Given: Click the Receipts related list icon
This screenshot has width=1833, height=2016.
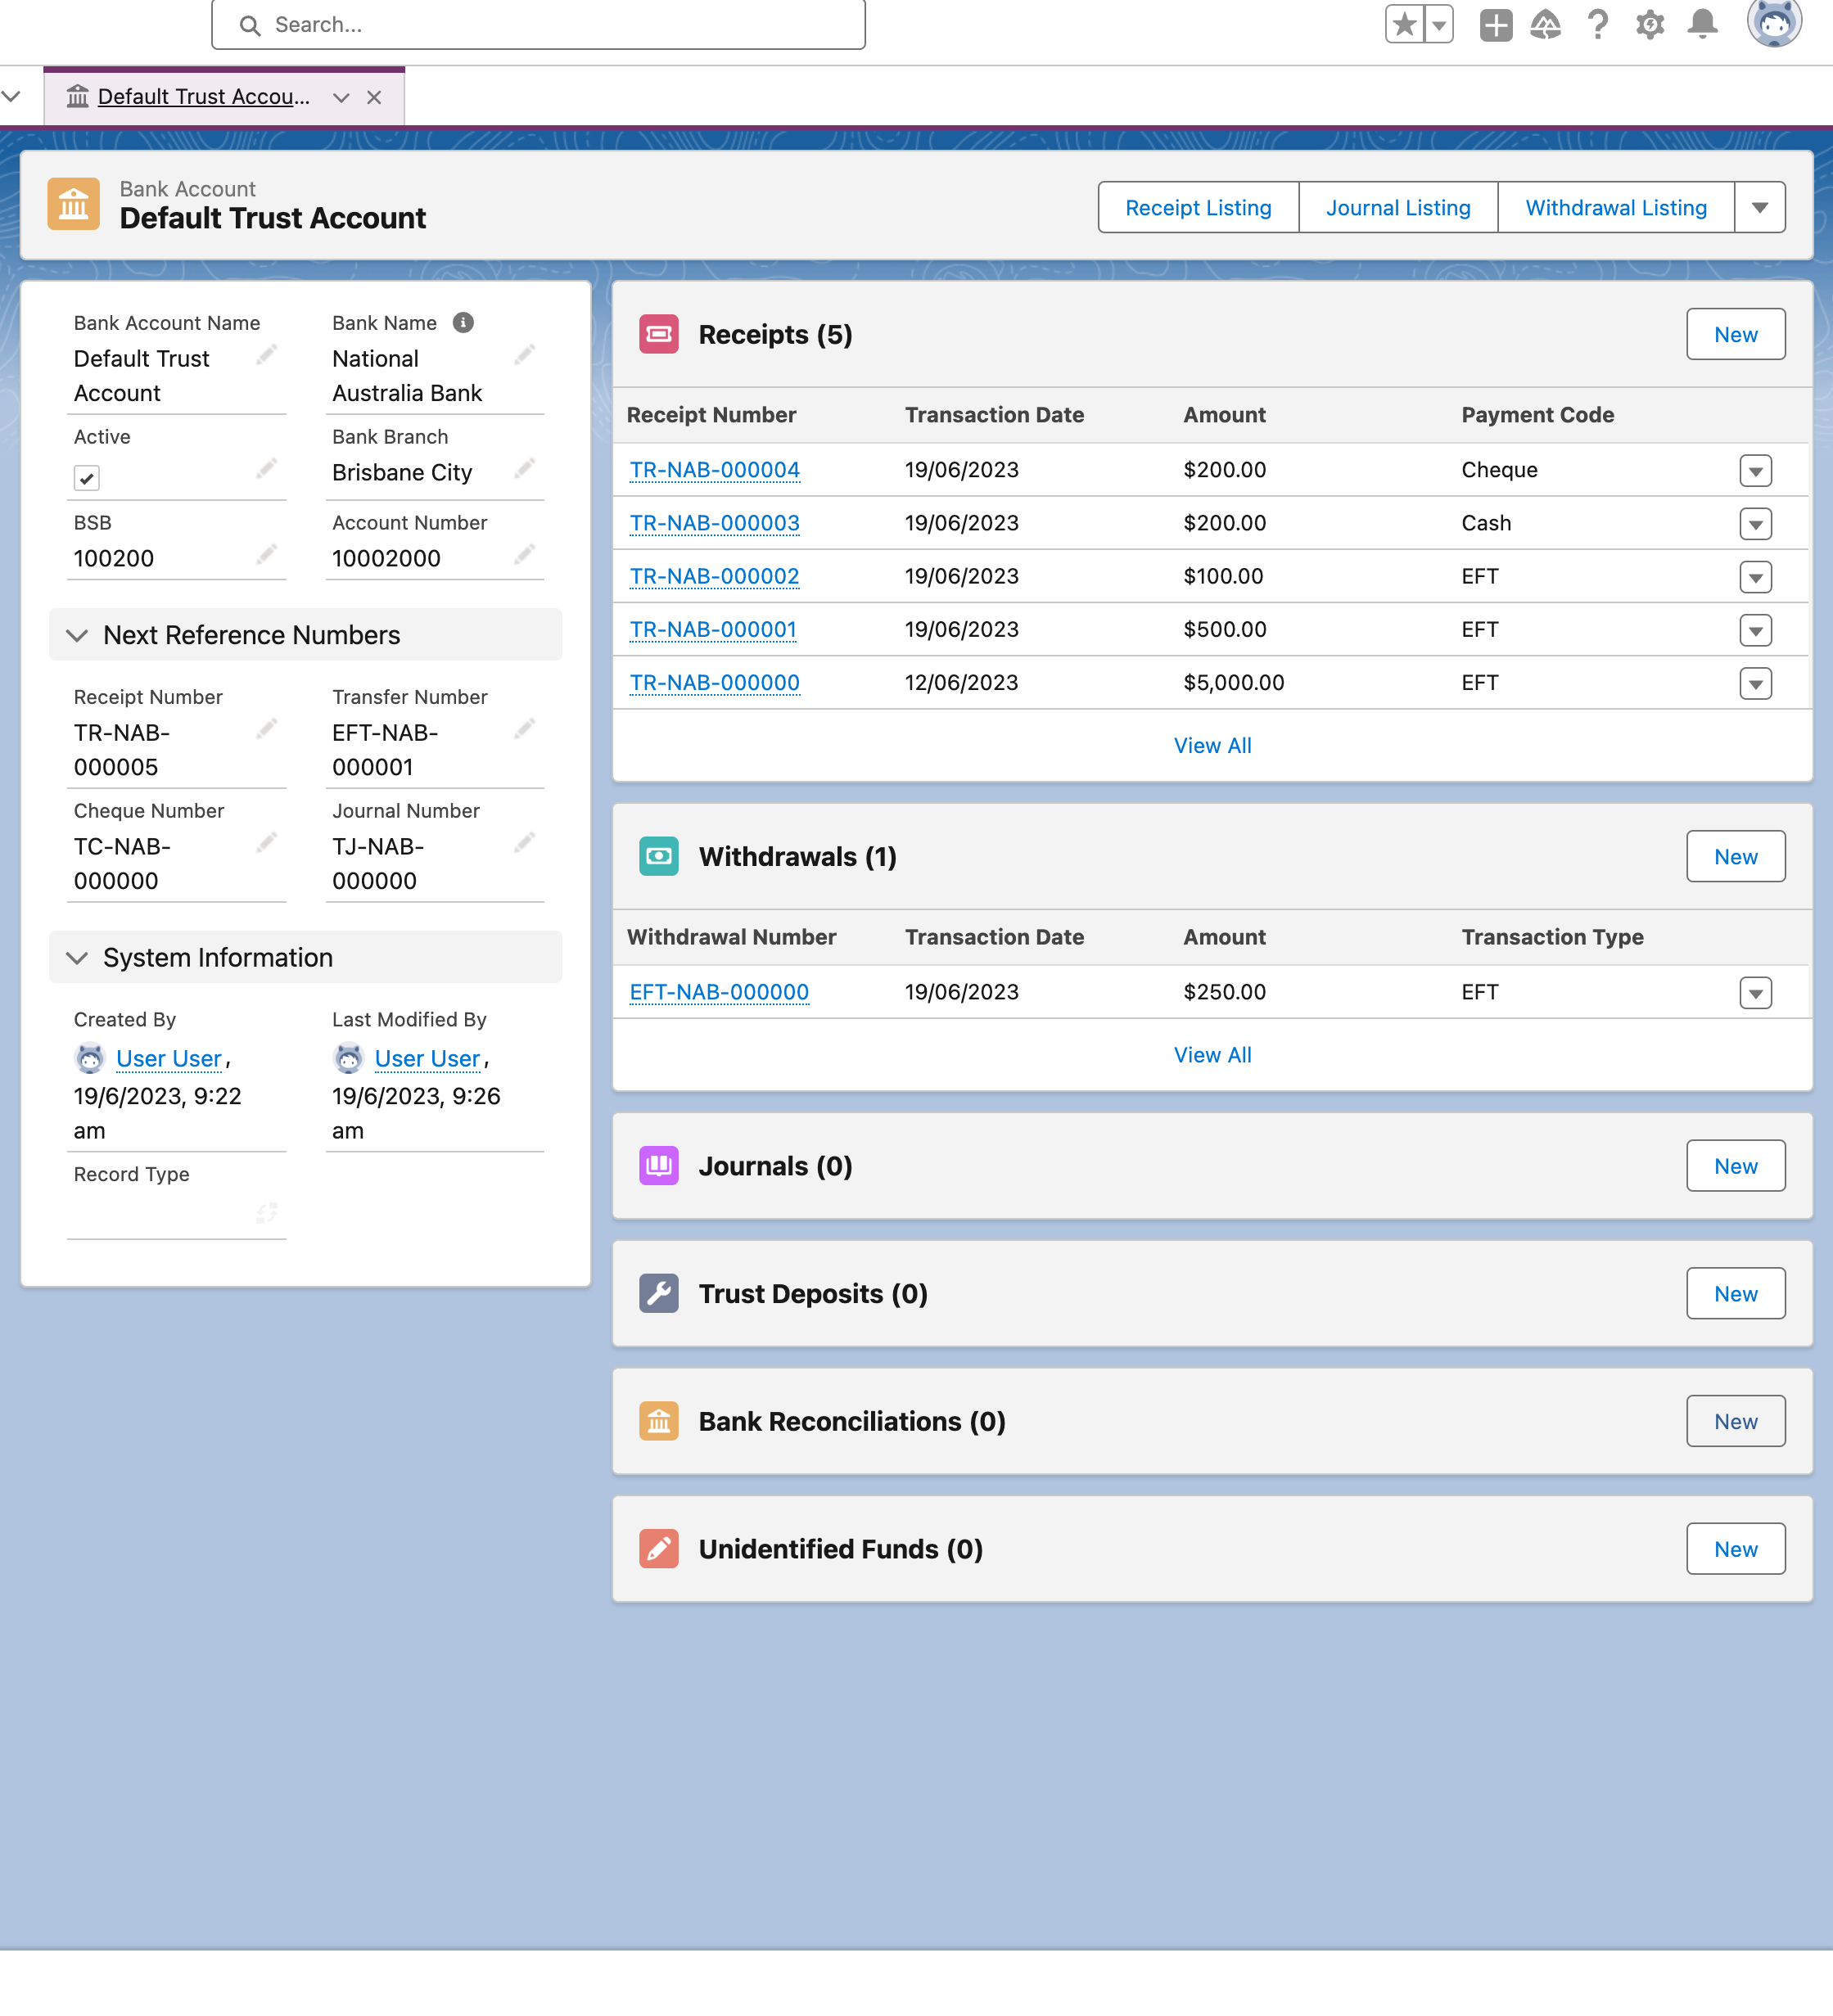Looking at the screenshot, I should pos(659,334).
